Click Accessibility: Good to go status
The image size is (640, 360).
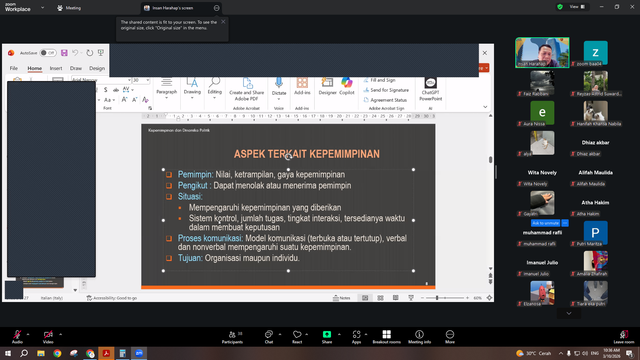(x=111, y=298)
